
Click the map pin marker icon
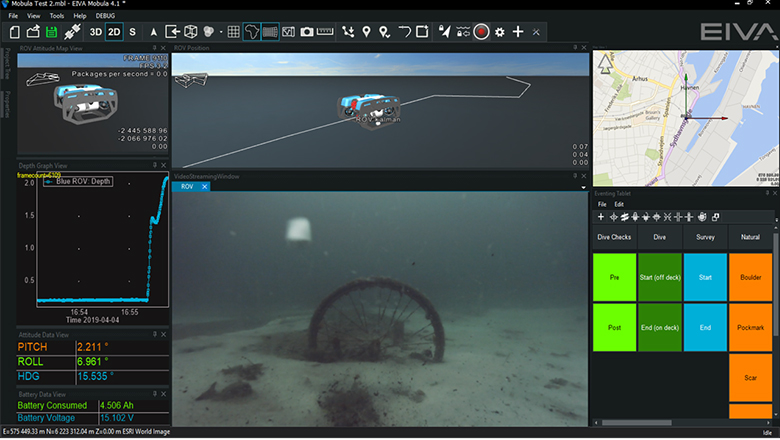click(x=367, y=32)
